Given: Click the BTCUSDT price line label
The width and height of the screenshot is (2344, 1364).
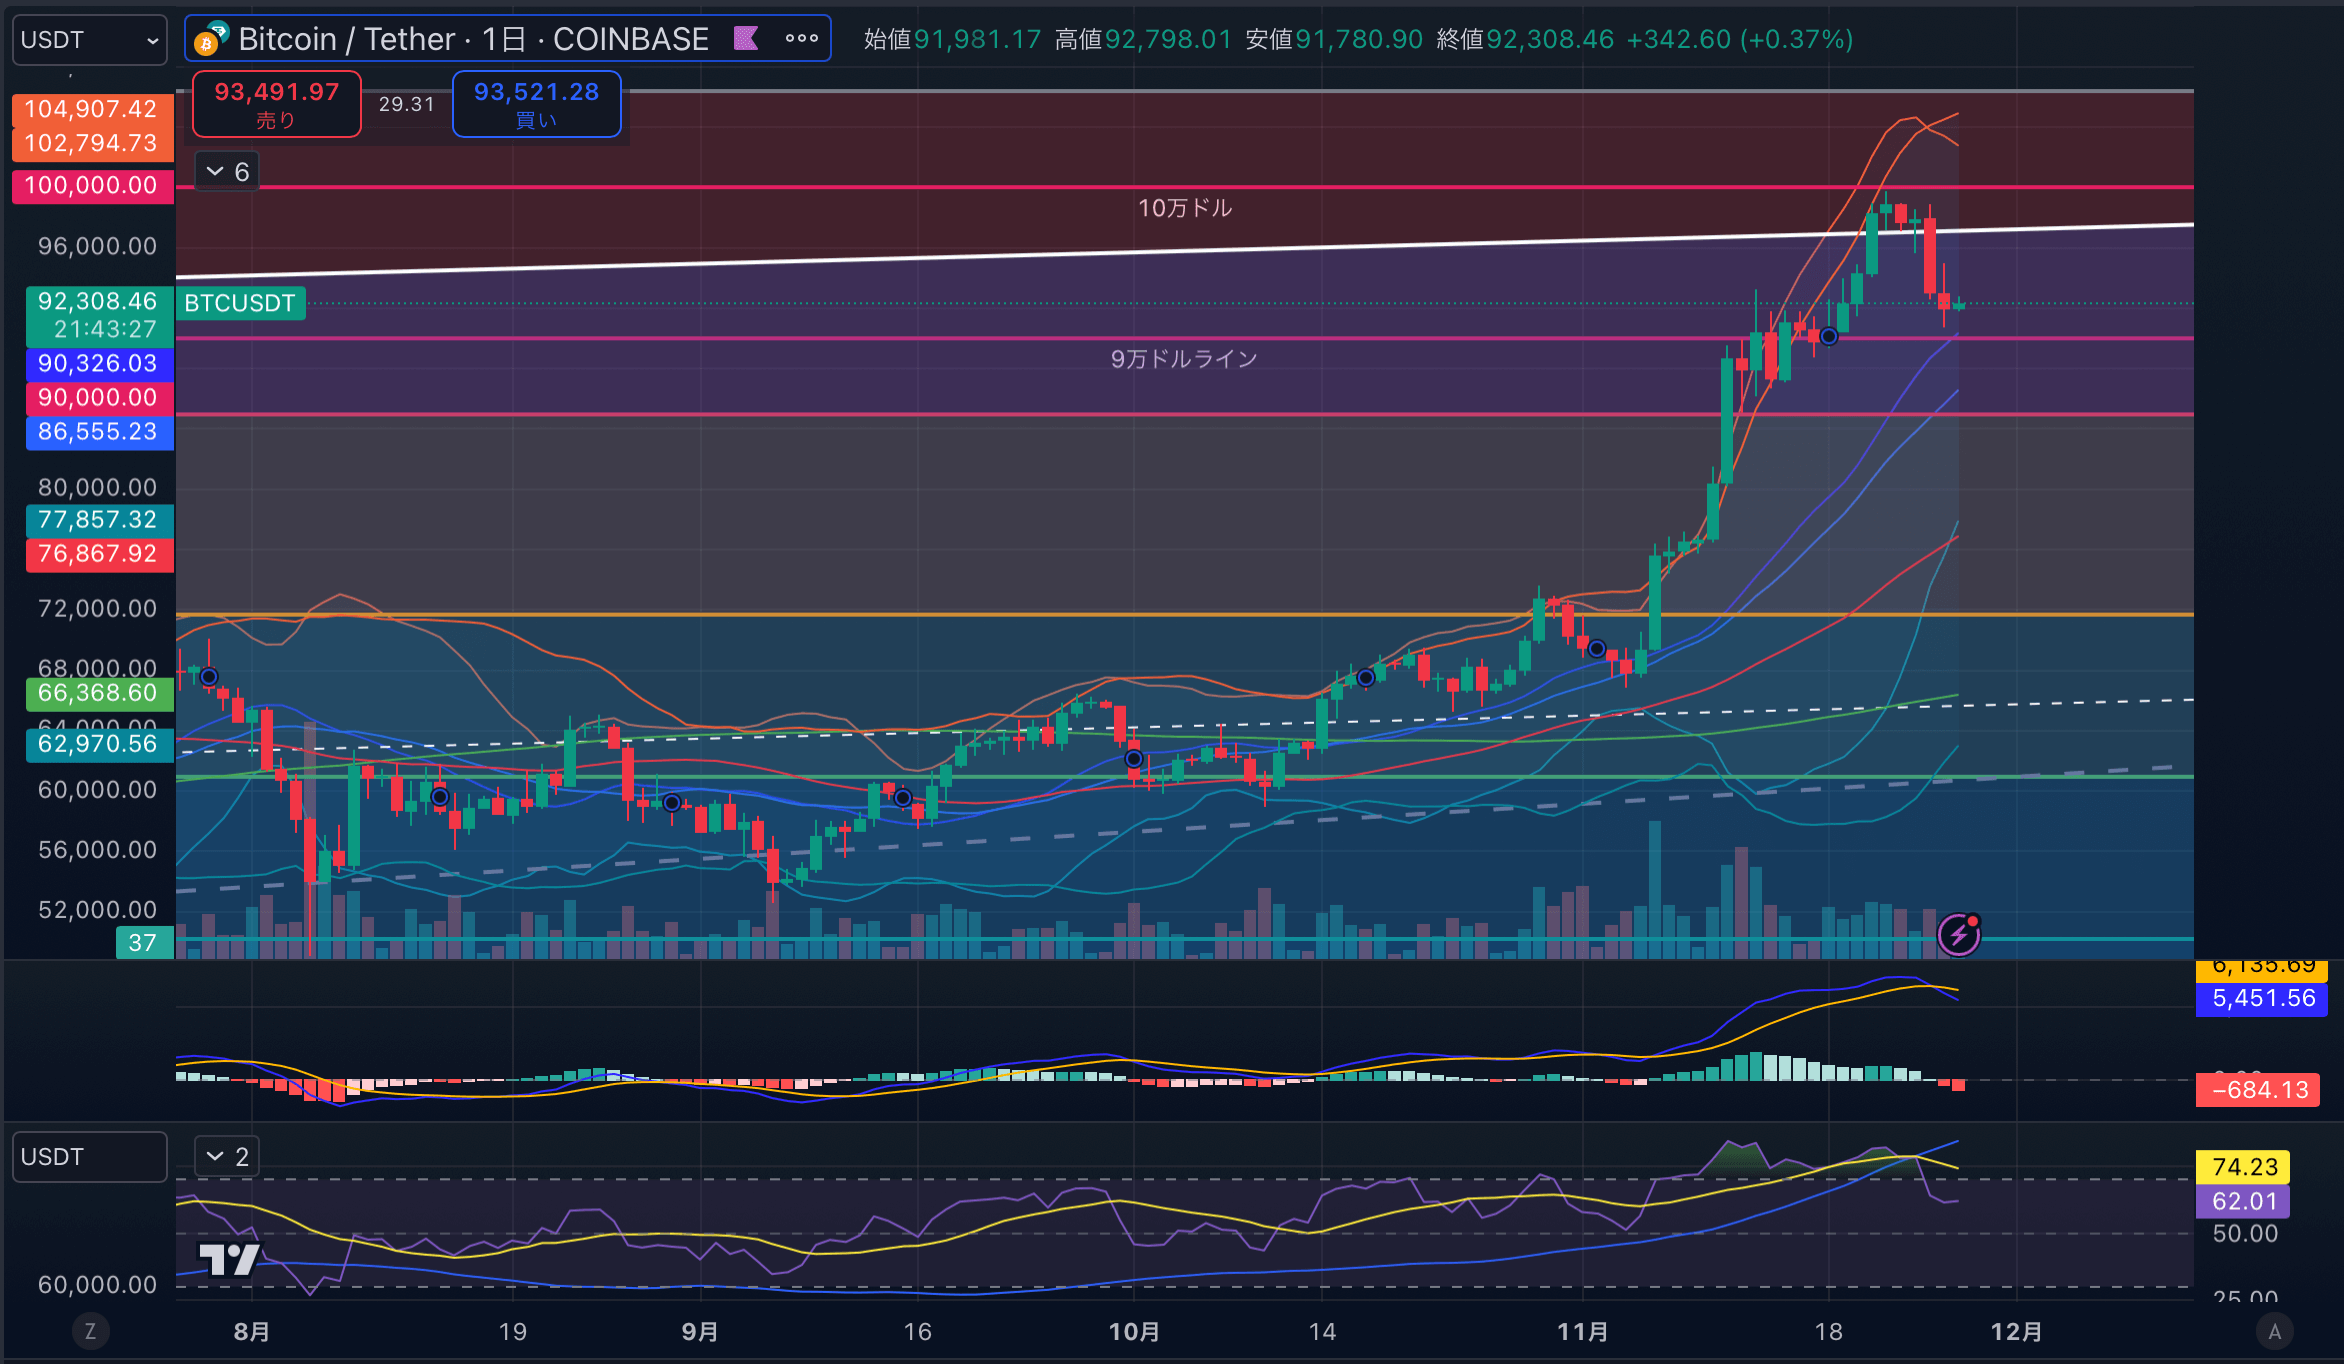Looking at the screenshot, I should (240, 303).
